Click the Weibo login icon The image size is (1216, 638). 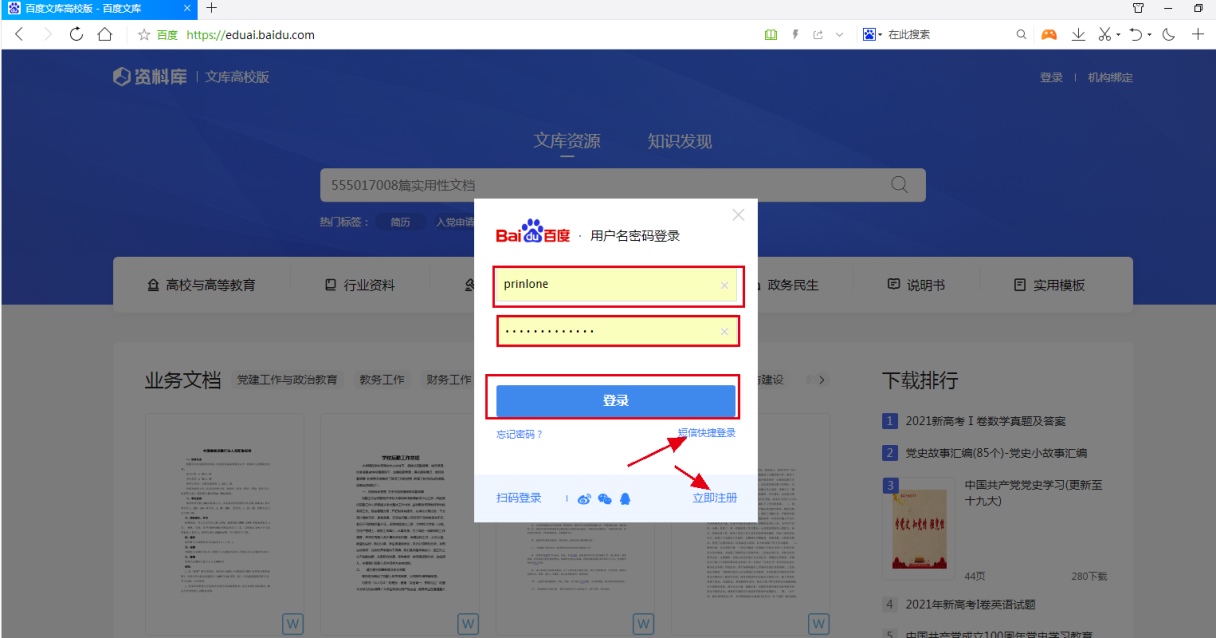(x=585, y=499)
